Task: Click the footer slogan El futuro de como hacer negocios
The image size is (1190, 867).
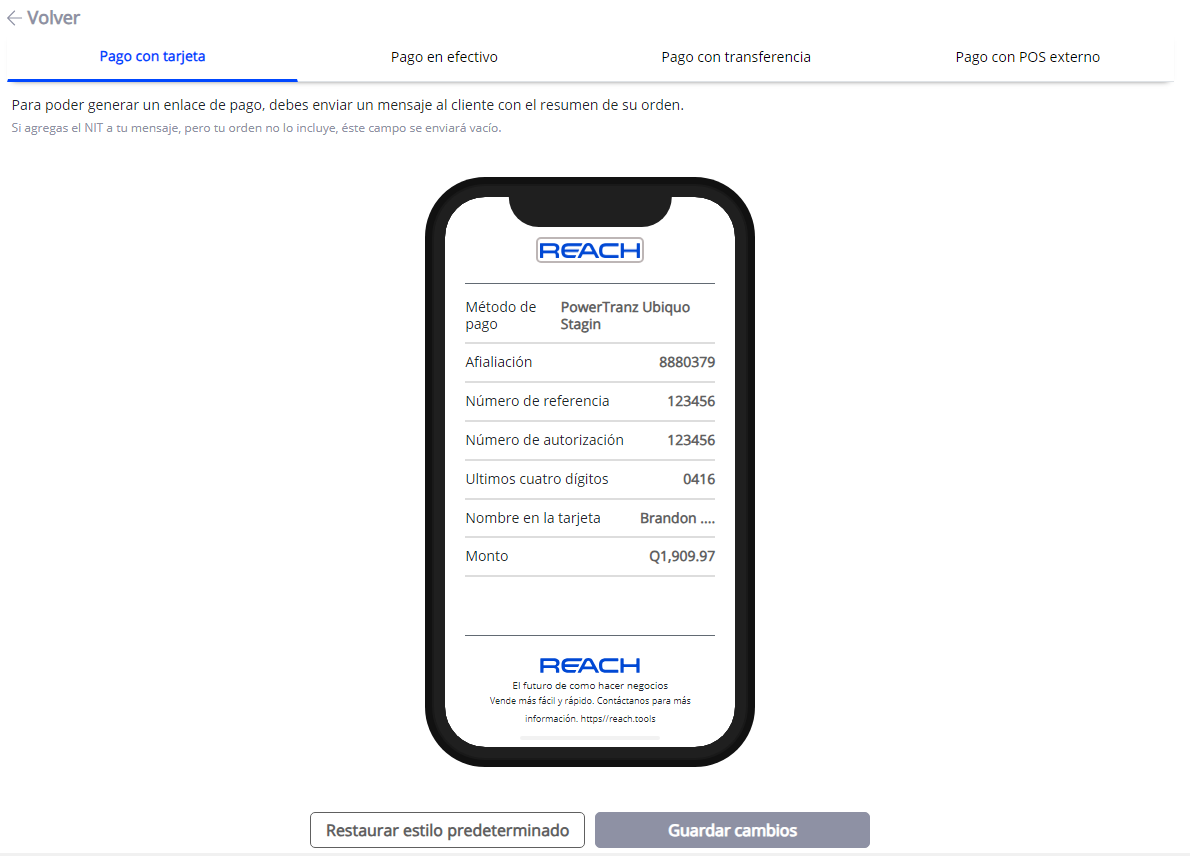Action: [x=589, y=686]
